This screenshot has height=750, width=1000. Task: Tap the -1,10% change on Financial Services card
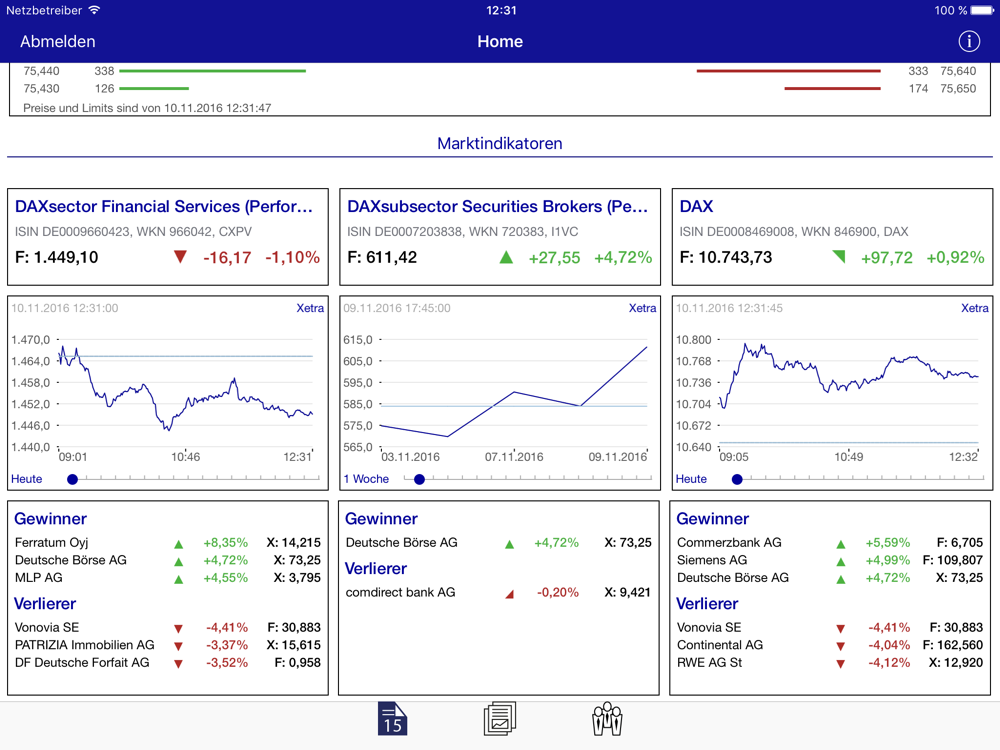point(292,258)
